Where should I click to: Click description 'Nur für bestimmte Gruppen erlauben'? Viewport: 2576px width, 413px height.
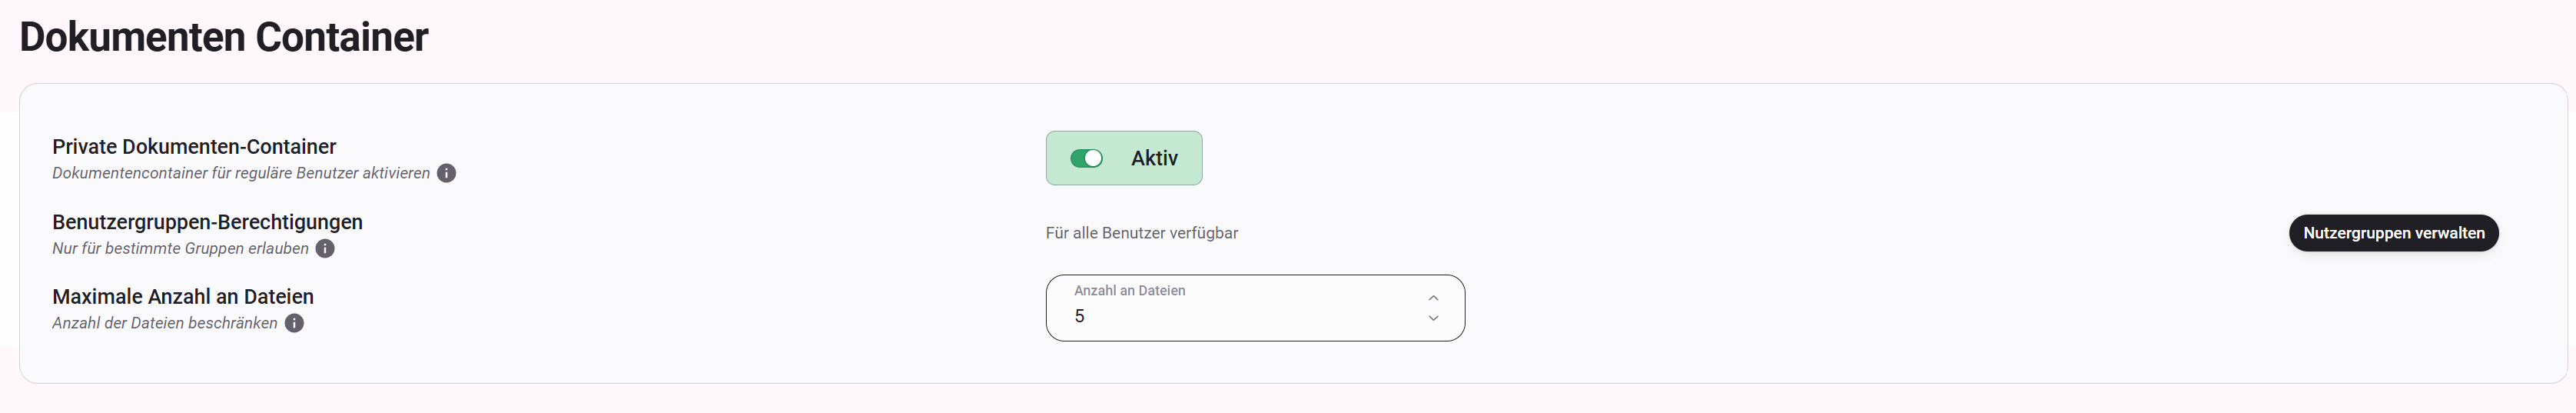click(x=180, y=248)
